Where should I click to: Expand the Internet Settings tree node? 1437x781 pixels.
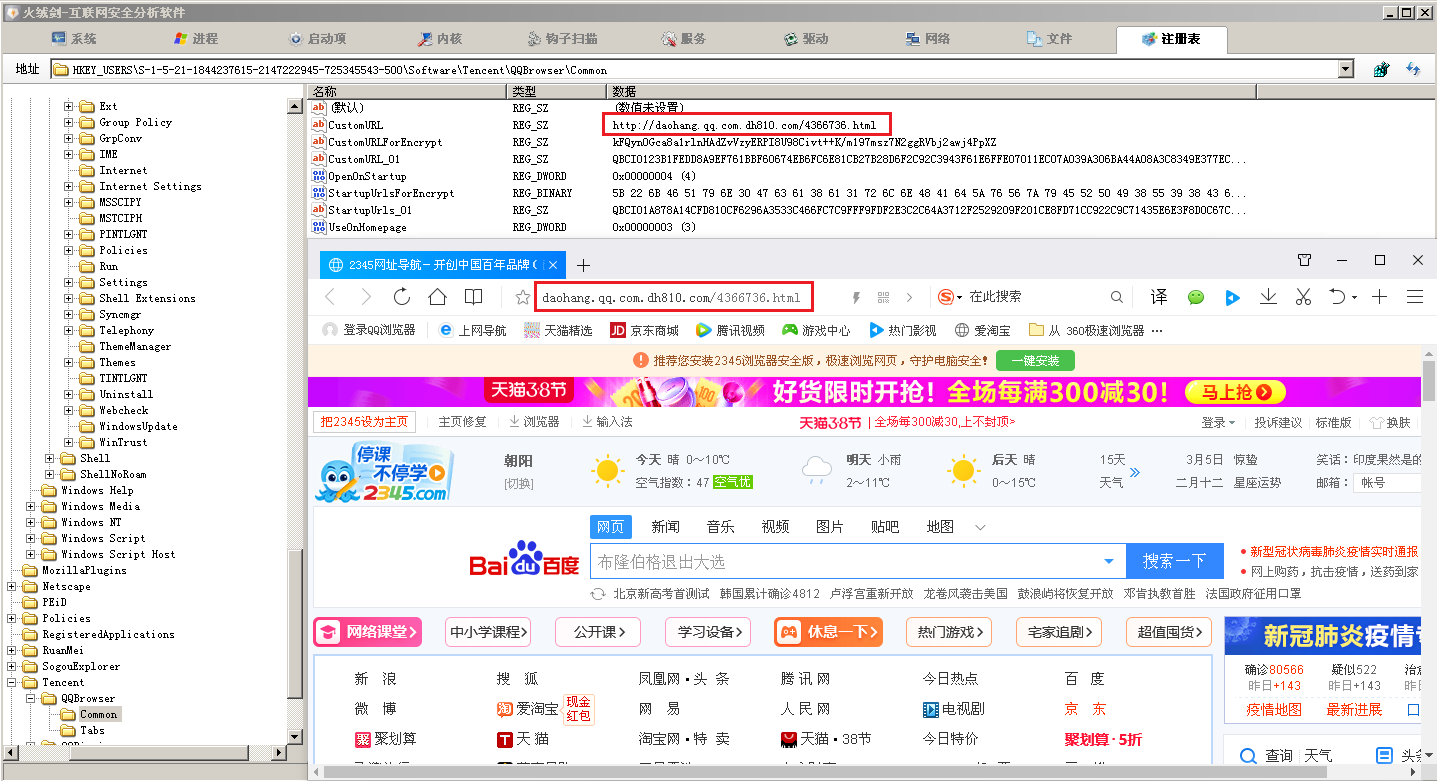point(69,186)
